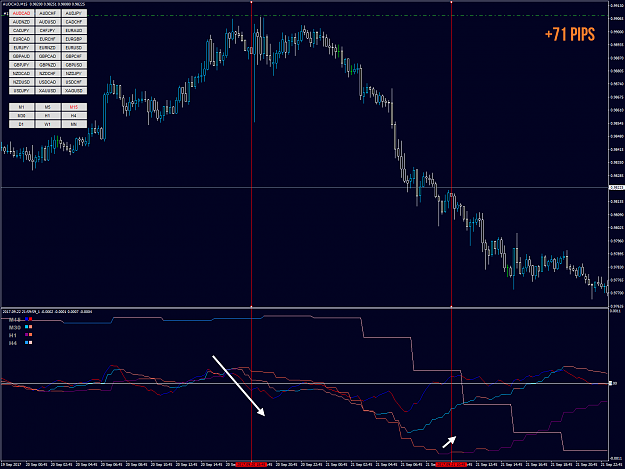Click the H4 label in indicator legend
The width and height of the screenshot is (625, 469).
coord(13,343)
